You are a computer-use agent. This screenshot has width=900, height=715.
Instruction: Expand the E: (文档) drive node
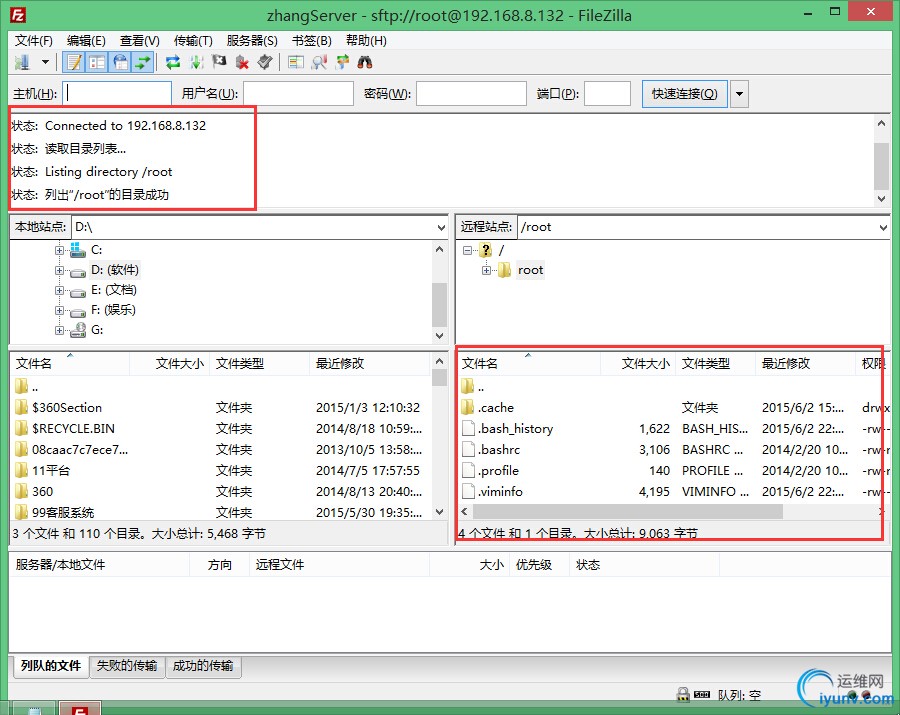click(59, 290)
